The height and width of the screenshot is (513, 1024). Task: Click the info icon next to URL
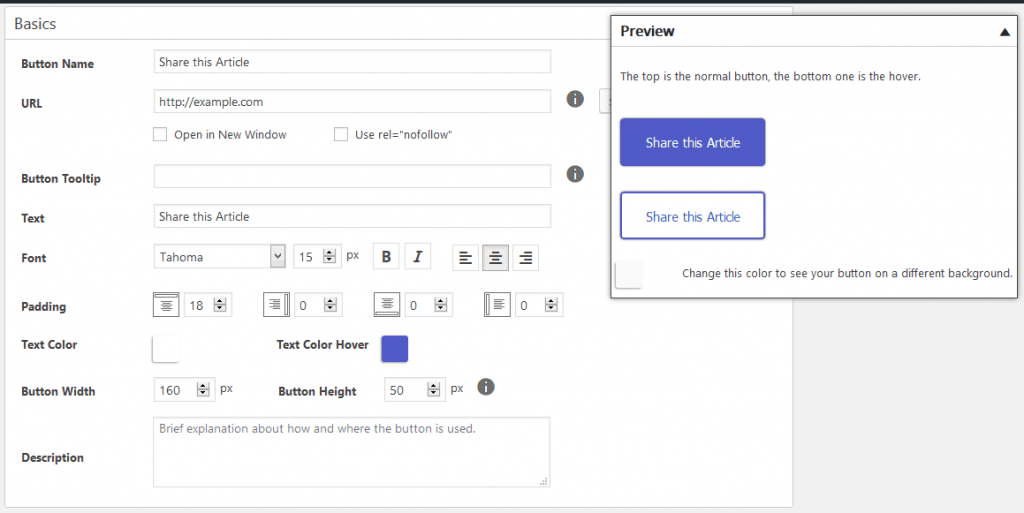[575, 100]
